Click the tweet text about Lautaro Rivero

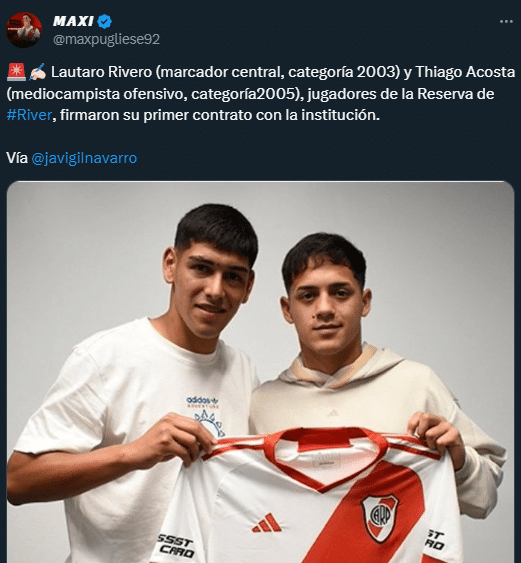pyautogui.click(x=261, y=94)
